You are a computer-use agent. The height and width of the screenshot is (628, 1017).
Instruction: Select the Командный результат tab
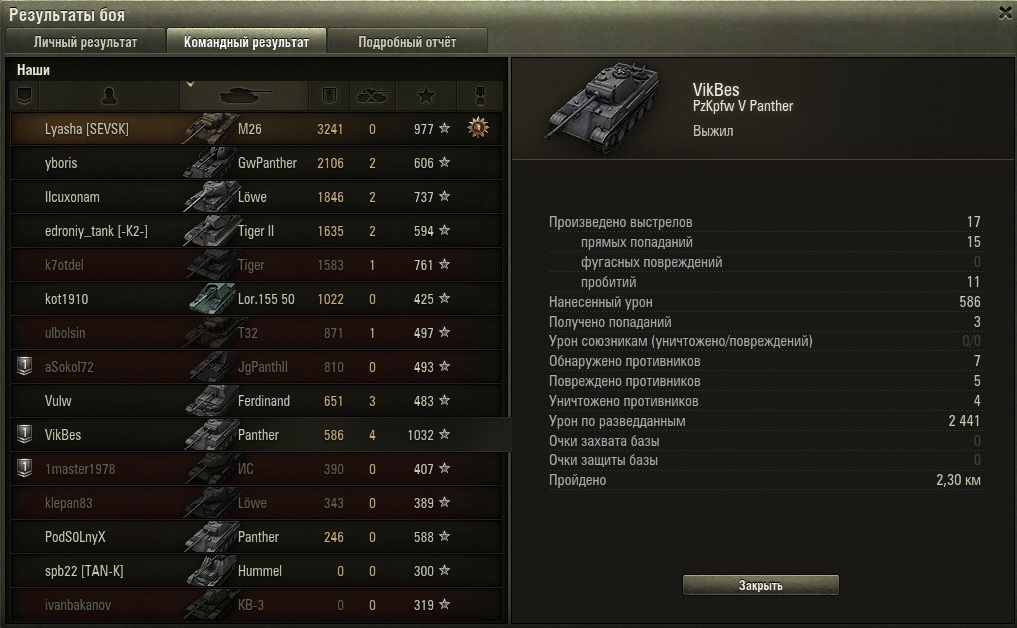[x=246, y=42]
